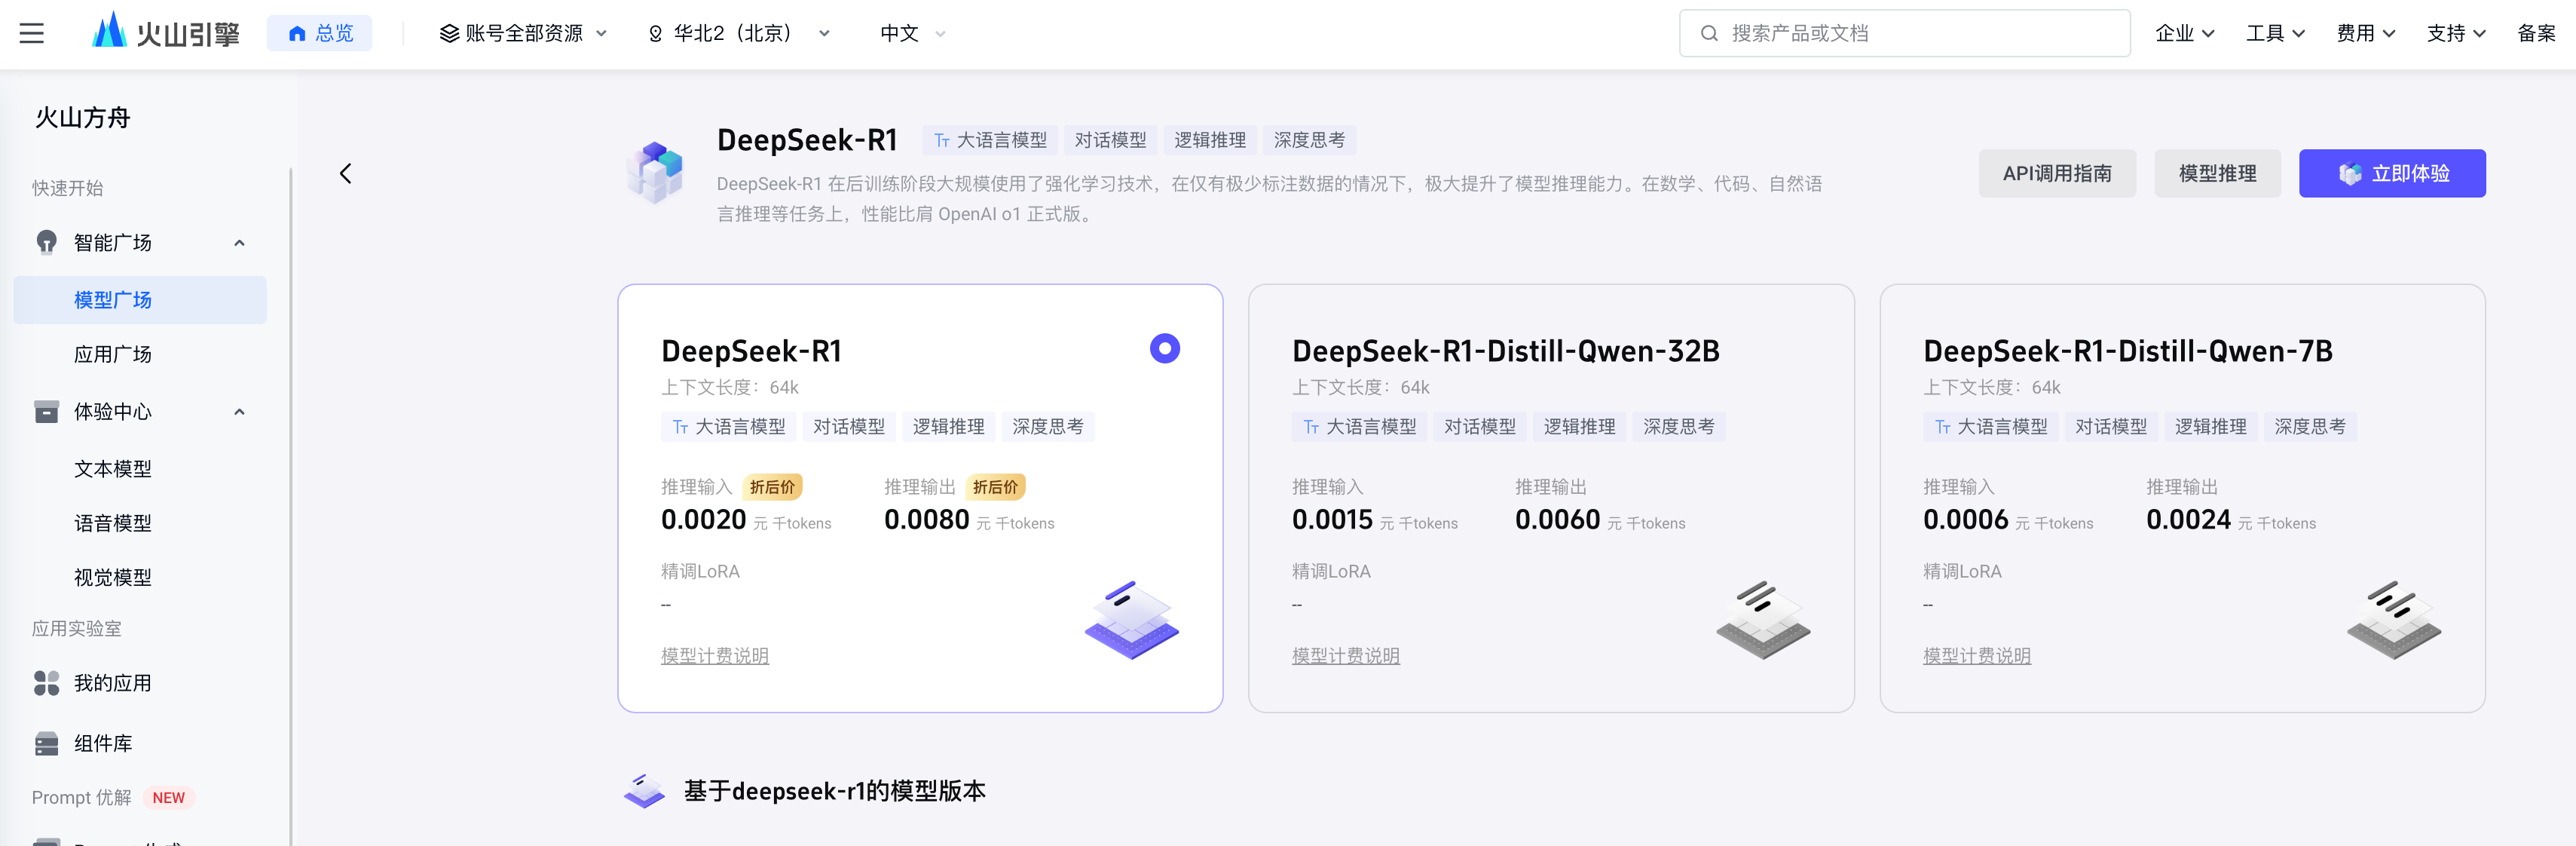Open 语音模型 in sidebar
Screen dimensions: 2576x846
click(113, 523)
